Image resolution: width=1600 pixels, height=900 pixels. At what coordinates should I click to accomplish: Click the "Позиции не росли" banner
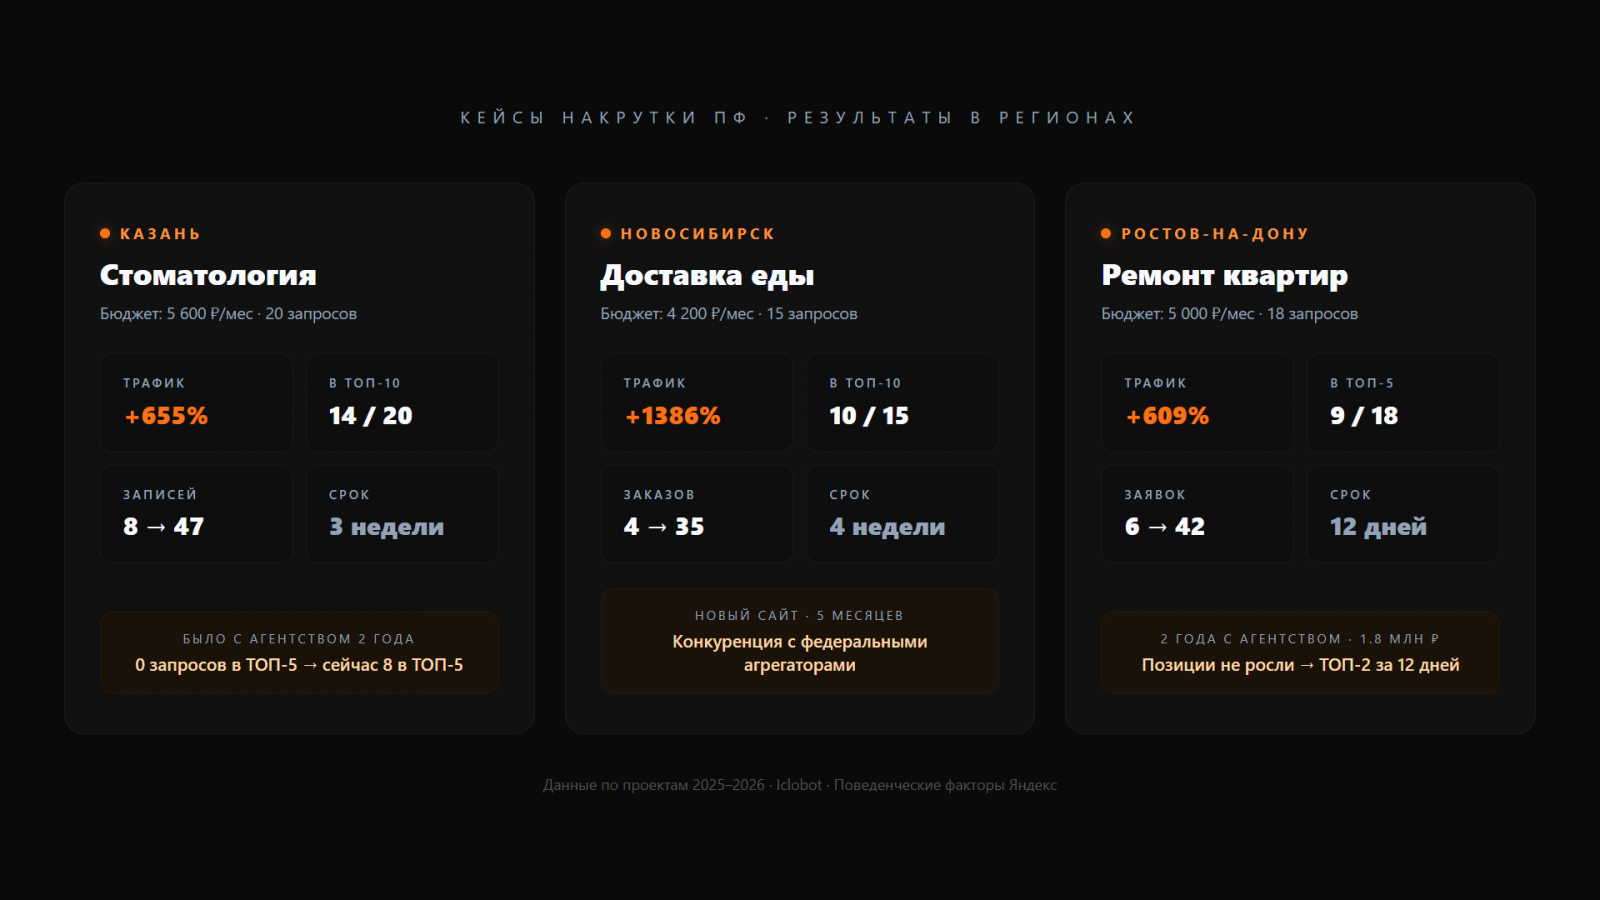pos(1300,652)
